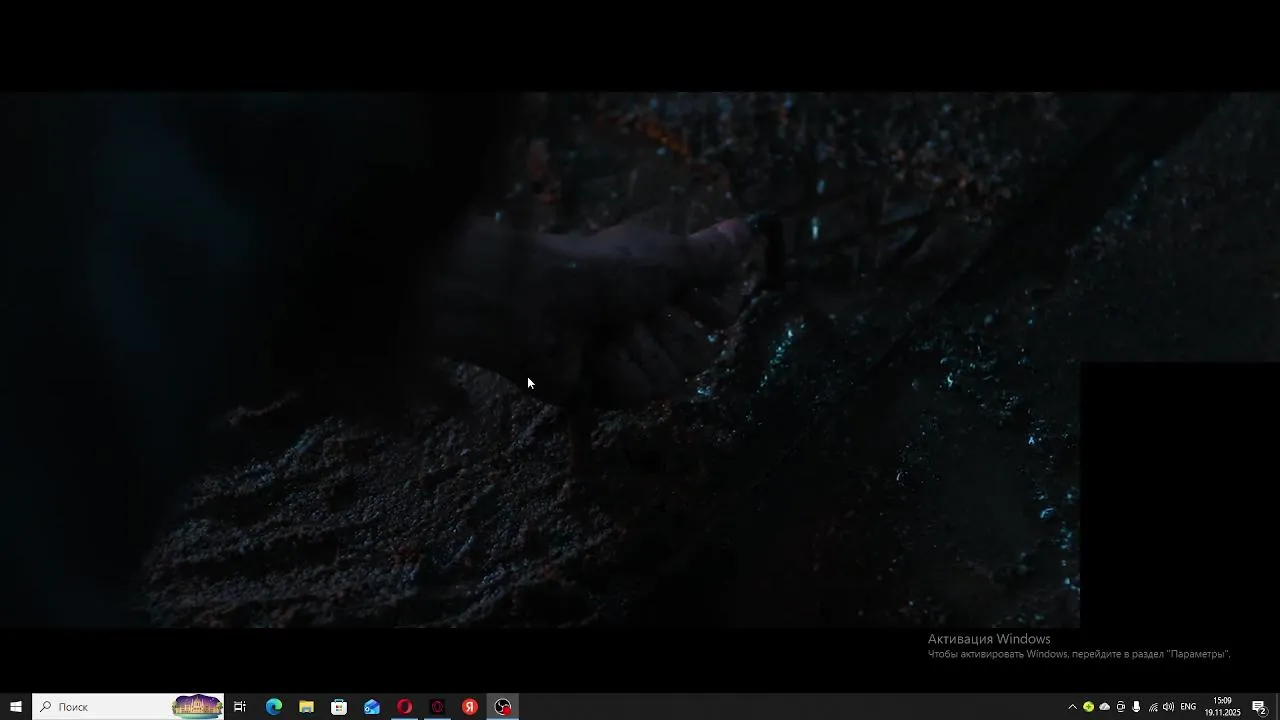Open the Action Center notifications icon
This screenshot has width=1280, height=720.
click(1259, 707)
